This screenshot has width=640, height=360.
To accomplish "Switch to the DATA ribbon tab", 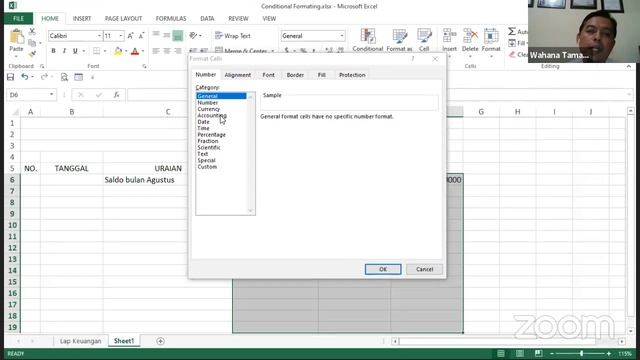I will point(207,19).
